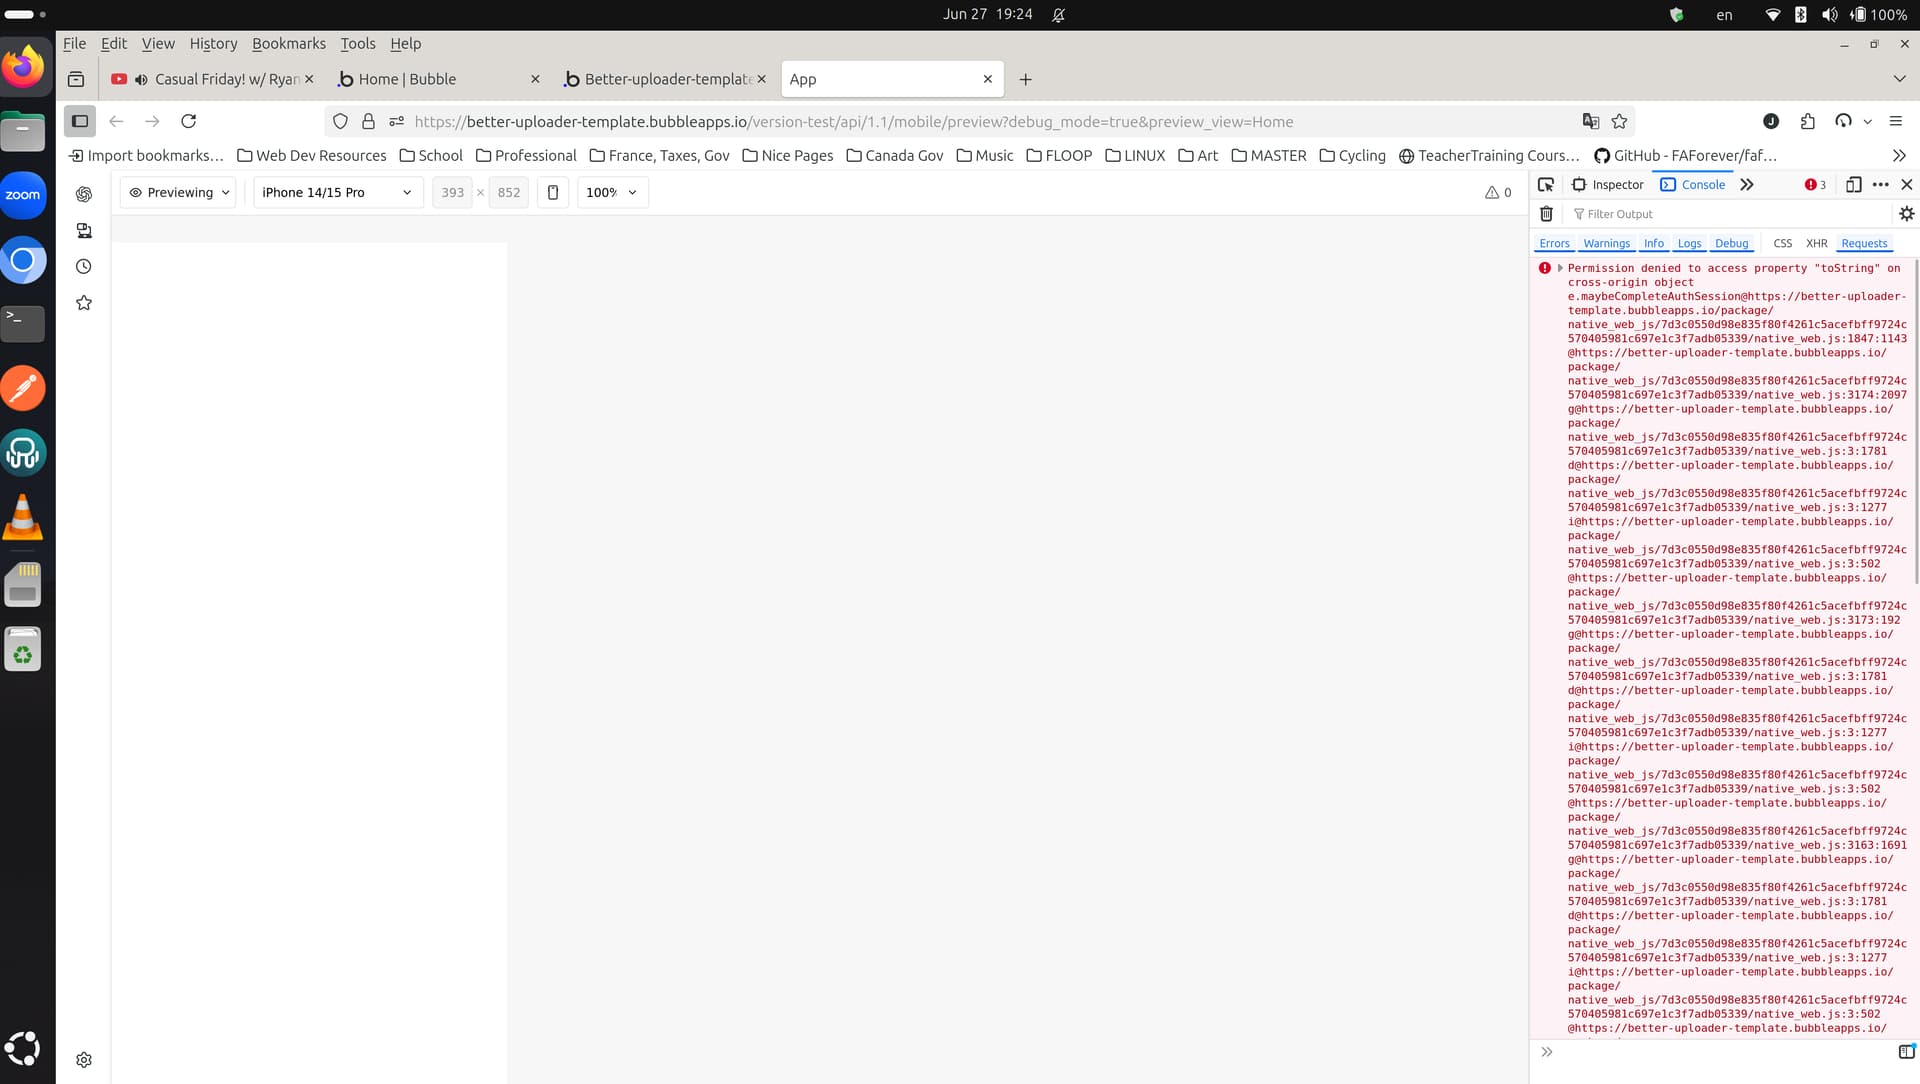Toggle responsive design mode icon in devtools
This screenshot has width=1920, height=1084.
(x=1853, y=185)
